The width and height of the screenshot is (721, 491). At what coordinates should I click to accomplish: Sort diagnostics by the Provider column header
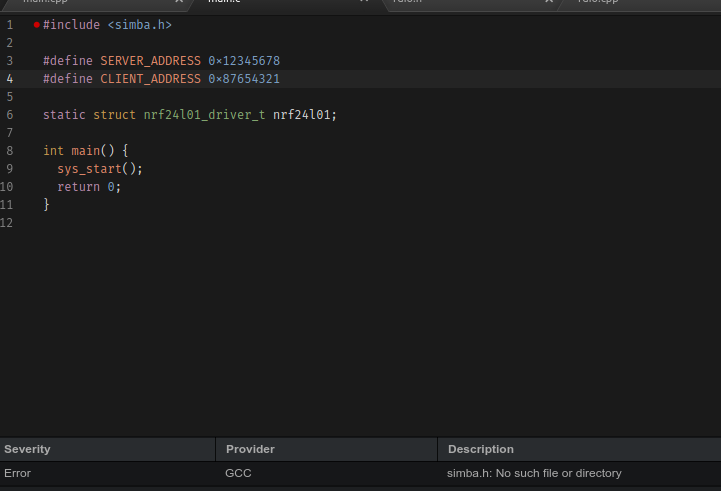click(326, 449)
